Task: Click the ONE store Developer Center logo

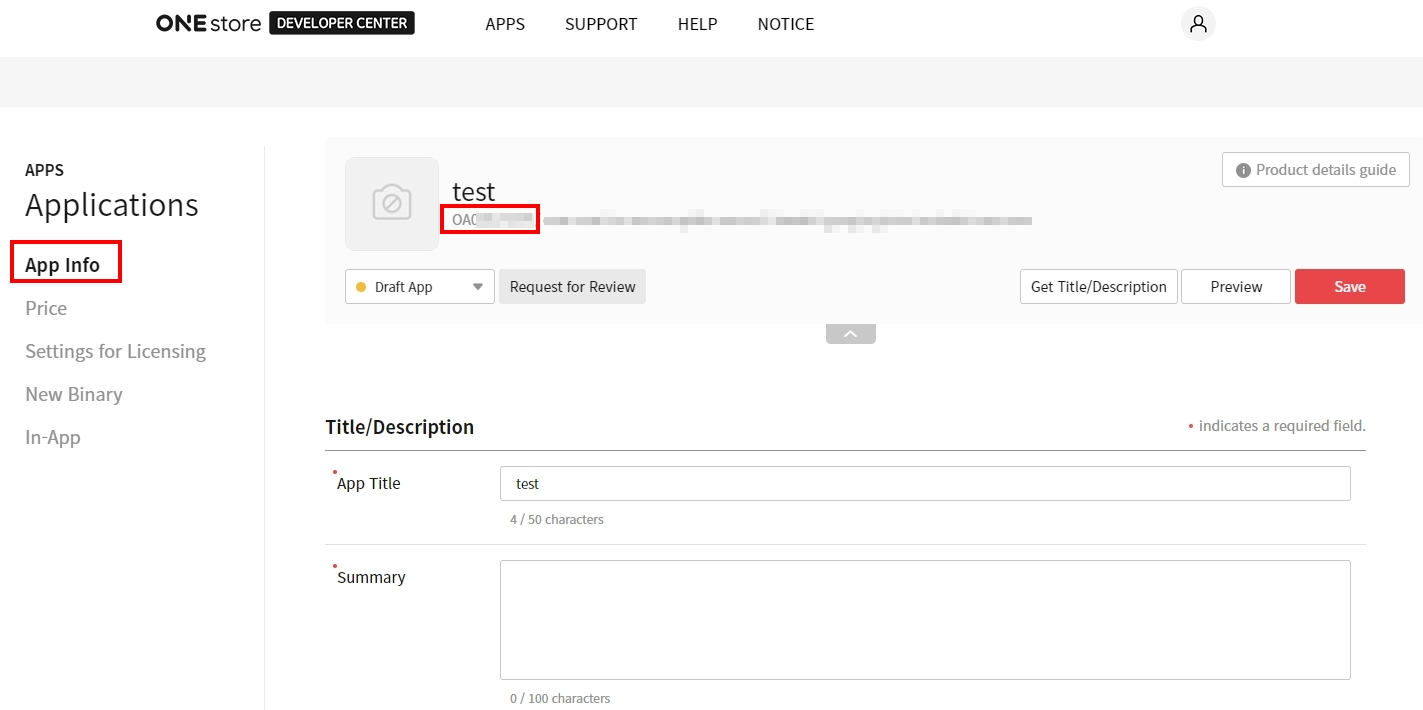Action: [x=285, y=24]
